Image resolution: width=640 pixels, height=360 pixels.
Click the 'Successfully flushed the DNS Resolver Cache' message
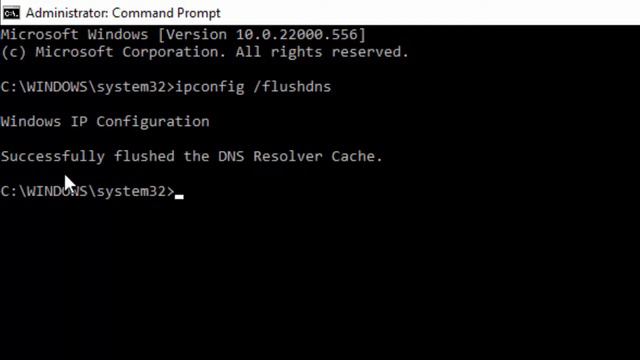coord(192,156)
